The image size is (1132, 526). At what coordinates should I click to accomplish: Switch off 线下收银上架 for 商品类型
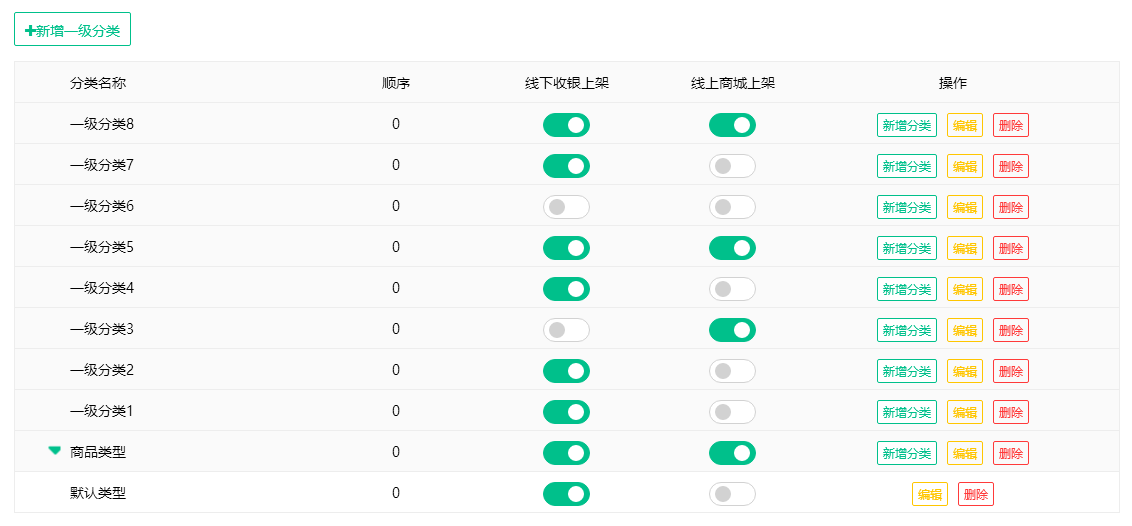click(x=566, y=453)
